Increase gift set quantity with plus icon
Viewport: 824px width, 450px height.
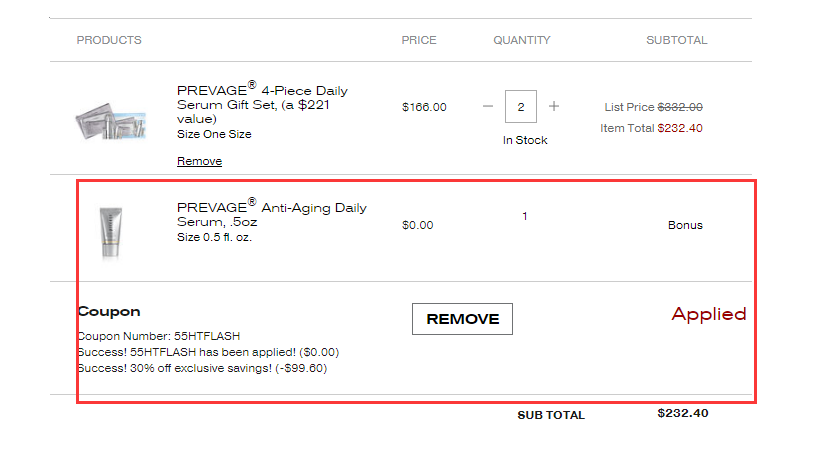click(554, 106)
